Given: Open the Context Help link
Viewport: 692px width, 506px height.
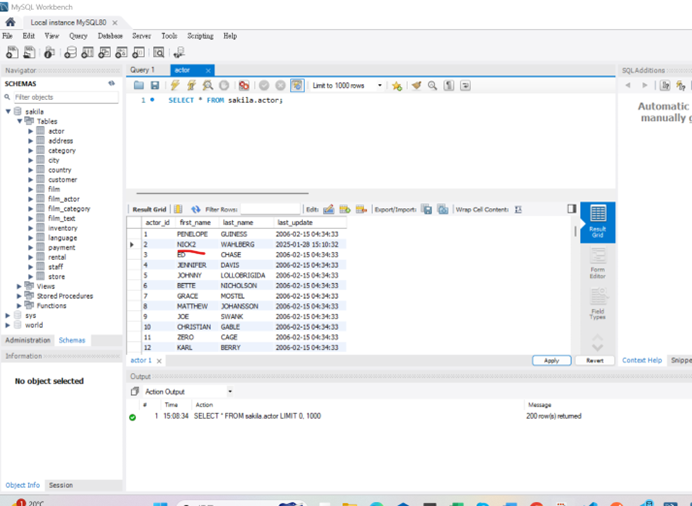Looking at the screenshot, I should tap(642, 360).
